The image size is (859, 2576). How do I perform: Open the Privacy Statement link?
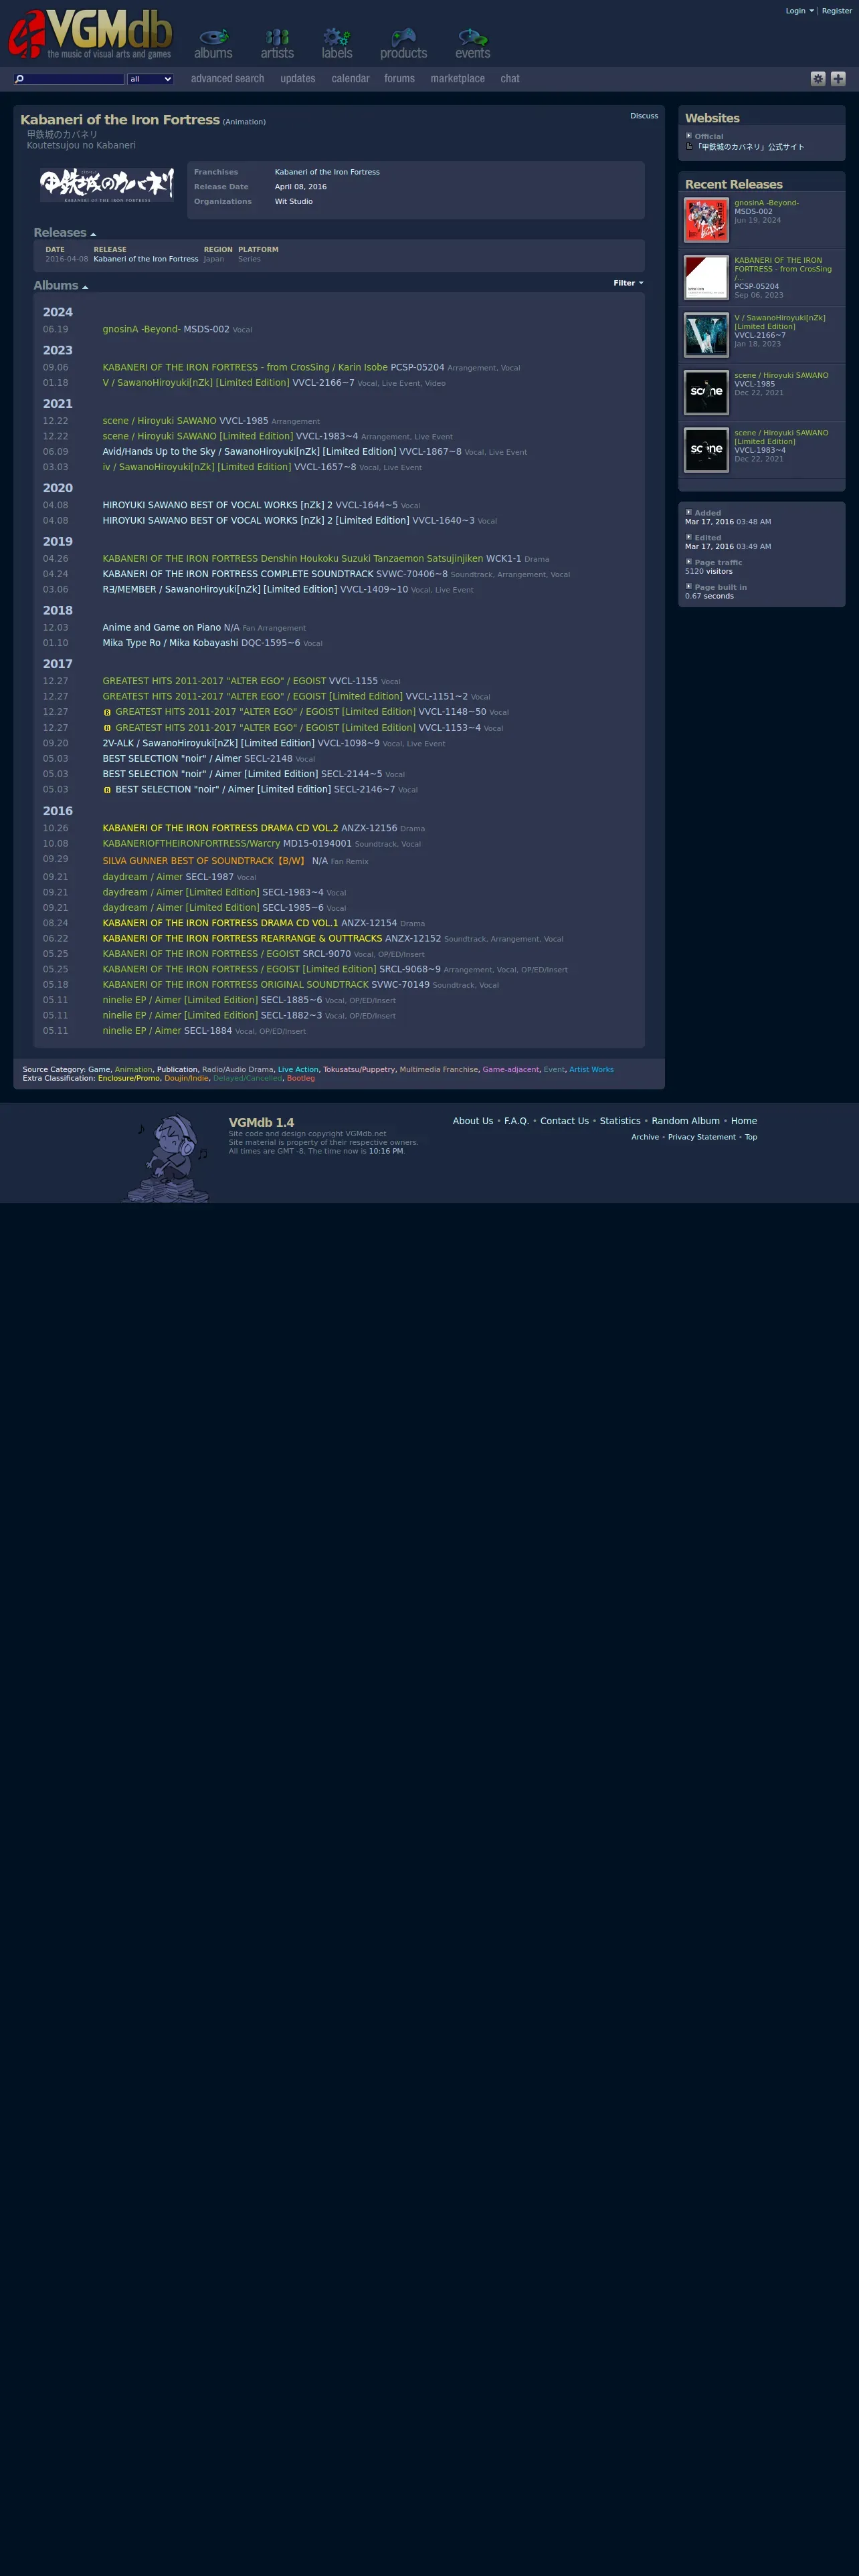pyautogui.click(x=701, y=1137)
